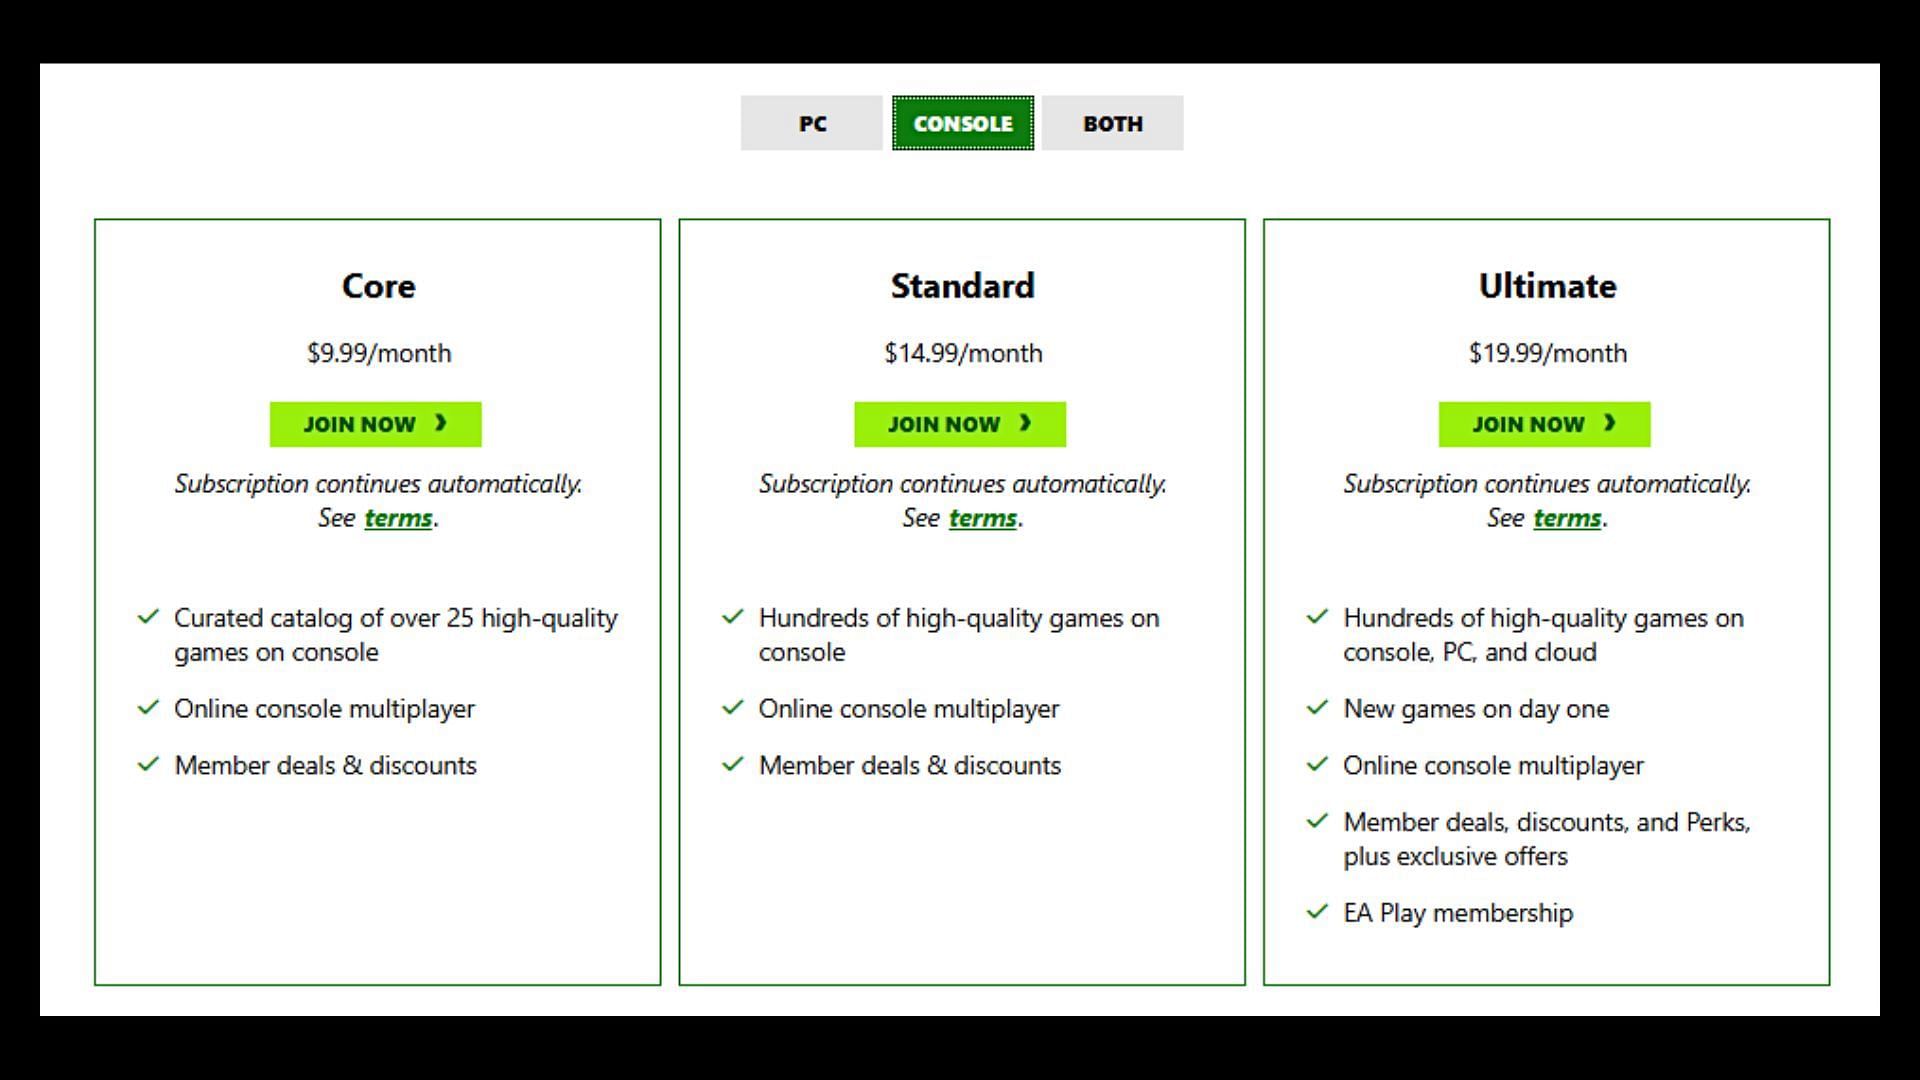Select the CONSOLE tab

tap(963, 124)
